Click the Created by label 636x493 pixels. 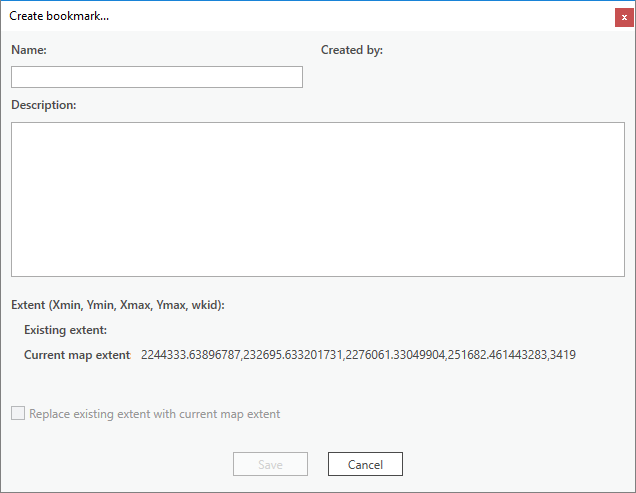pyautogui.click(x=352, y=50)
